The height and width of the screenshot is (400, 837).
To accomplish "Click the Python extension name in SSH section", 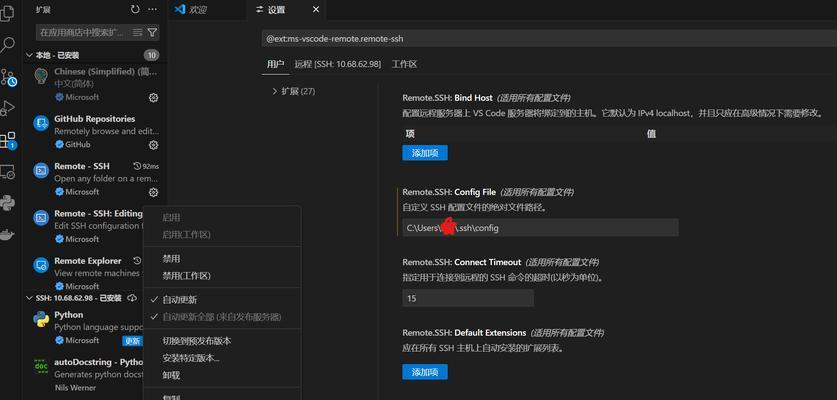I will 69,315.
